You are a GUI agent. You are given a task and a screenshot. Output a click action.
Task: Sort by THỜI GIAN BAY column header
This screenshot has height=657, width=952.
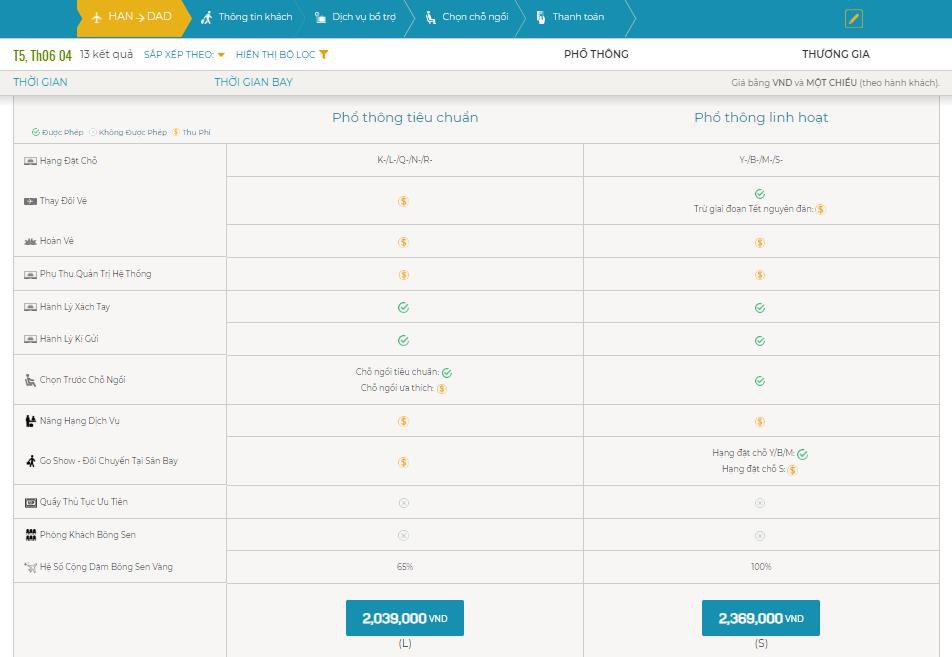(x=253, y=82)
